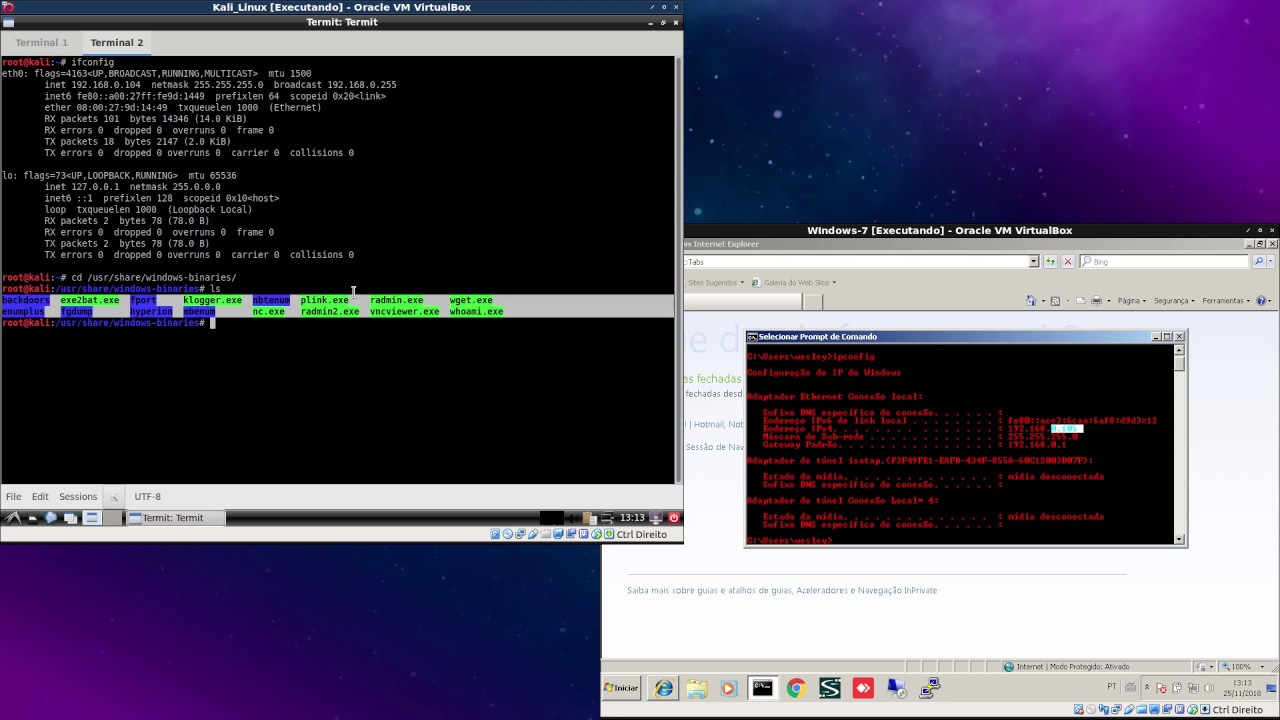Viewport: 1280px width, 720px height.
Task: Click the Kali panel clock showing 13:13
Action: (632, 518)
